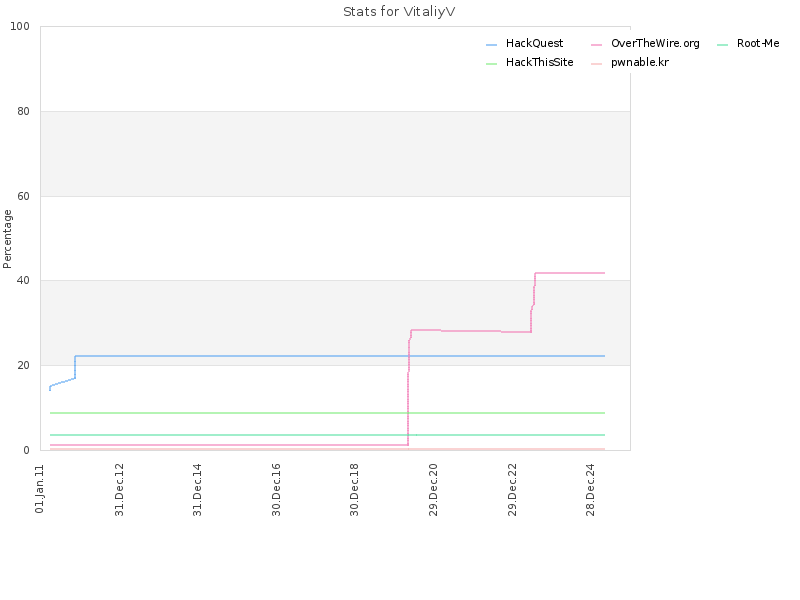Click the pwnable.kr legend label

coord(640,62)
